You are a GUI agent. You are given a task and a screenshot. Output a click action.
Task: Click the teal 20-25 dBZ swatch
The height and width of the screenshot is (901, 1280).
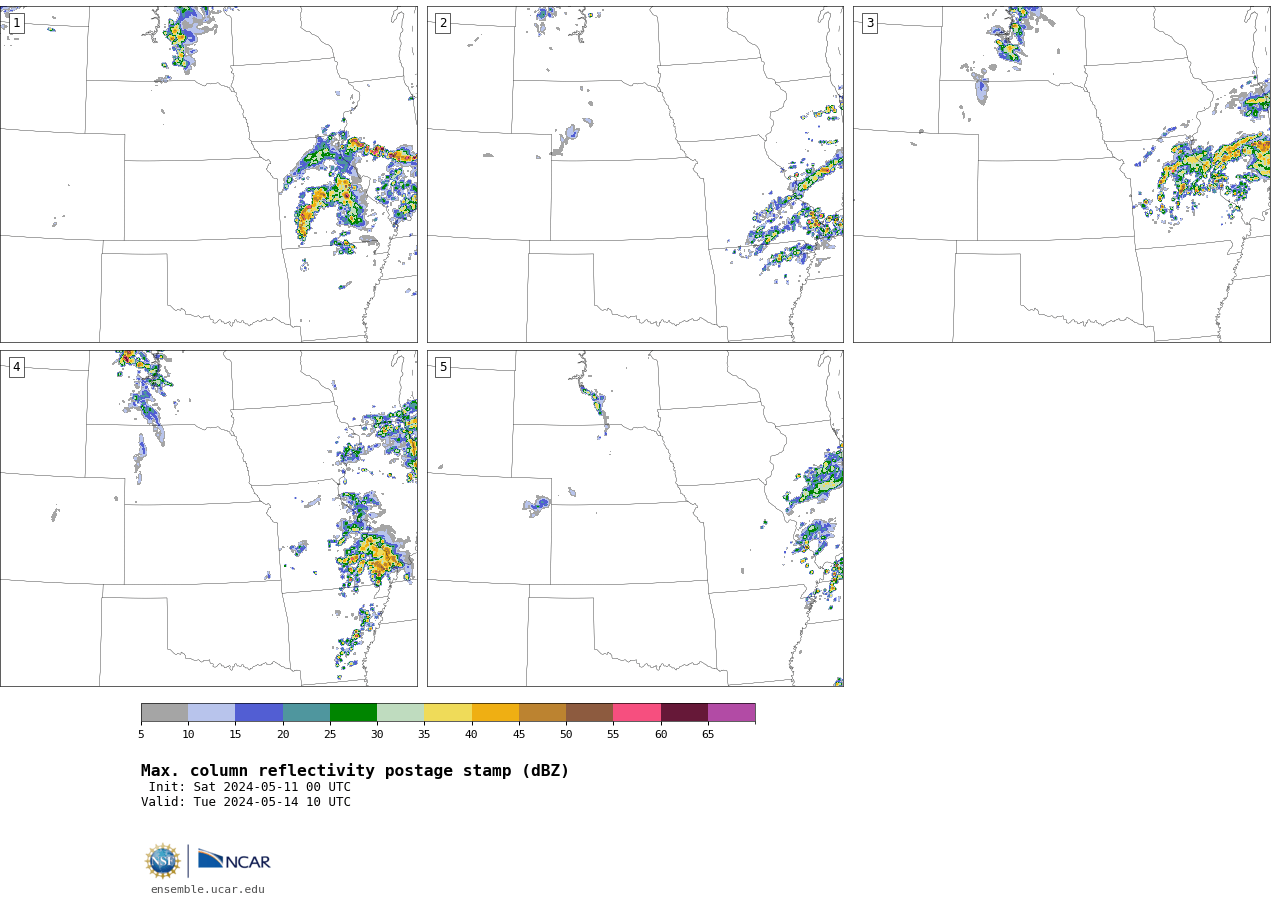(306, 712)
